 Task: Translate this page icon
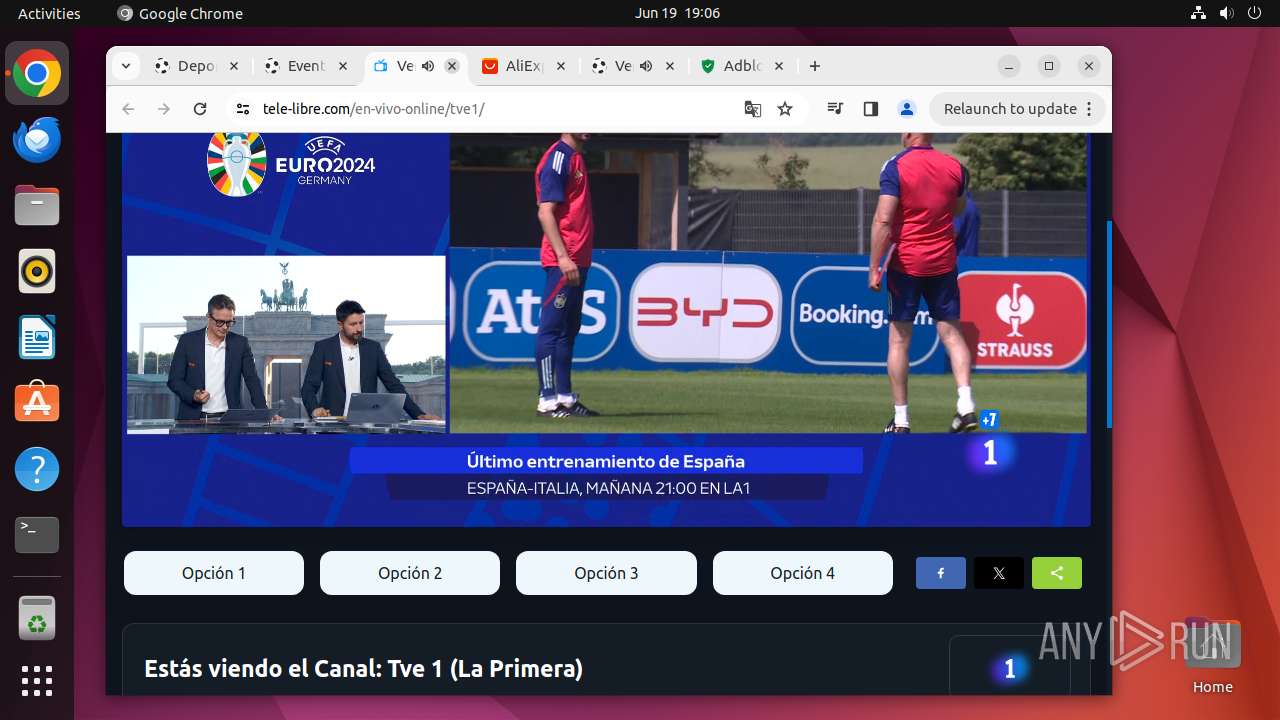pyautogui.click(x=753, y=109)
